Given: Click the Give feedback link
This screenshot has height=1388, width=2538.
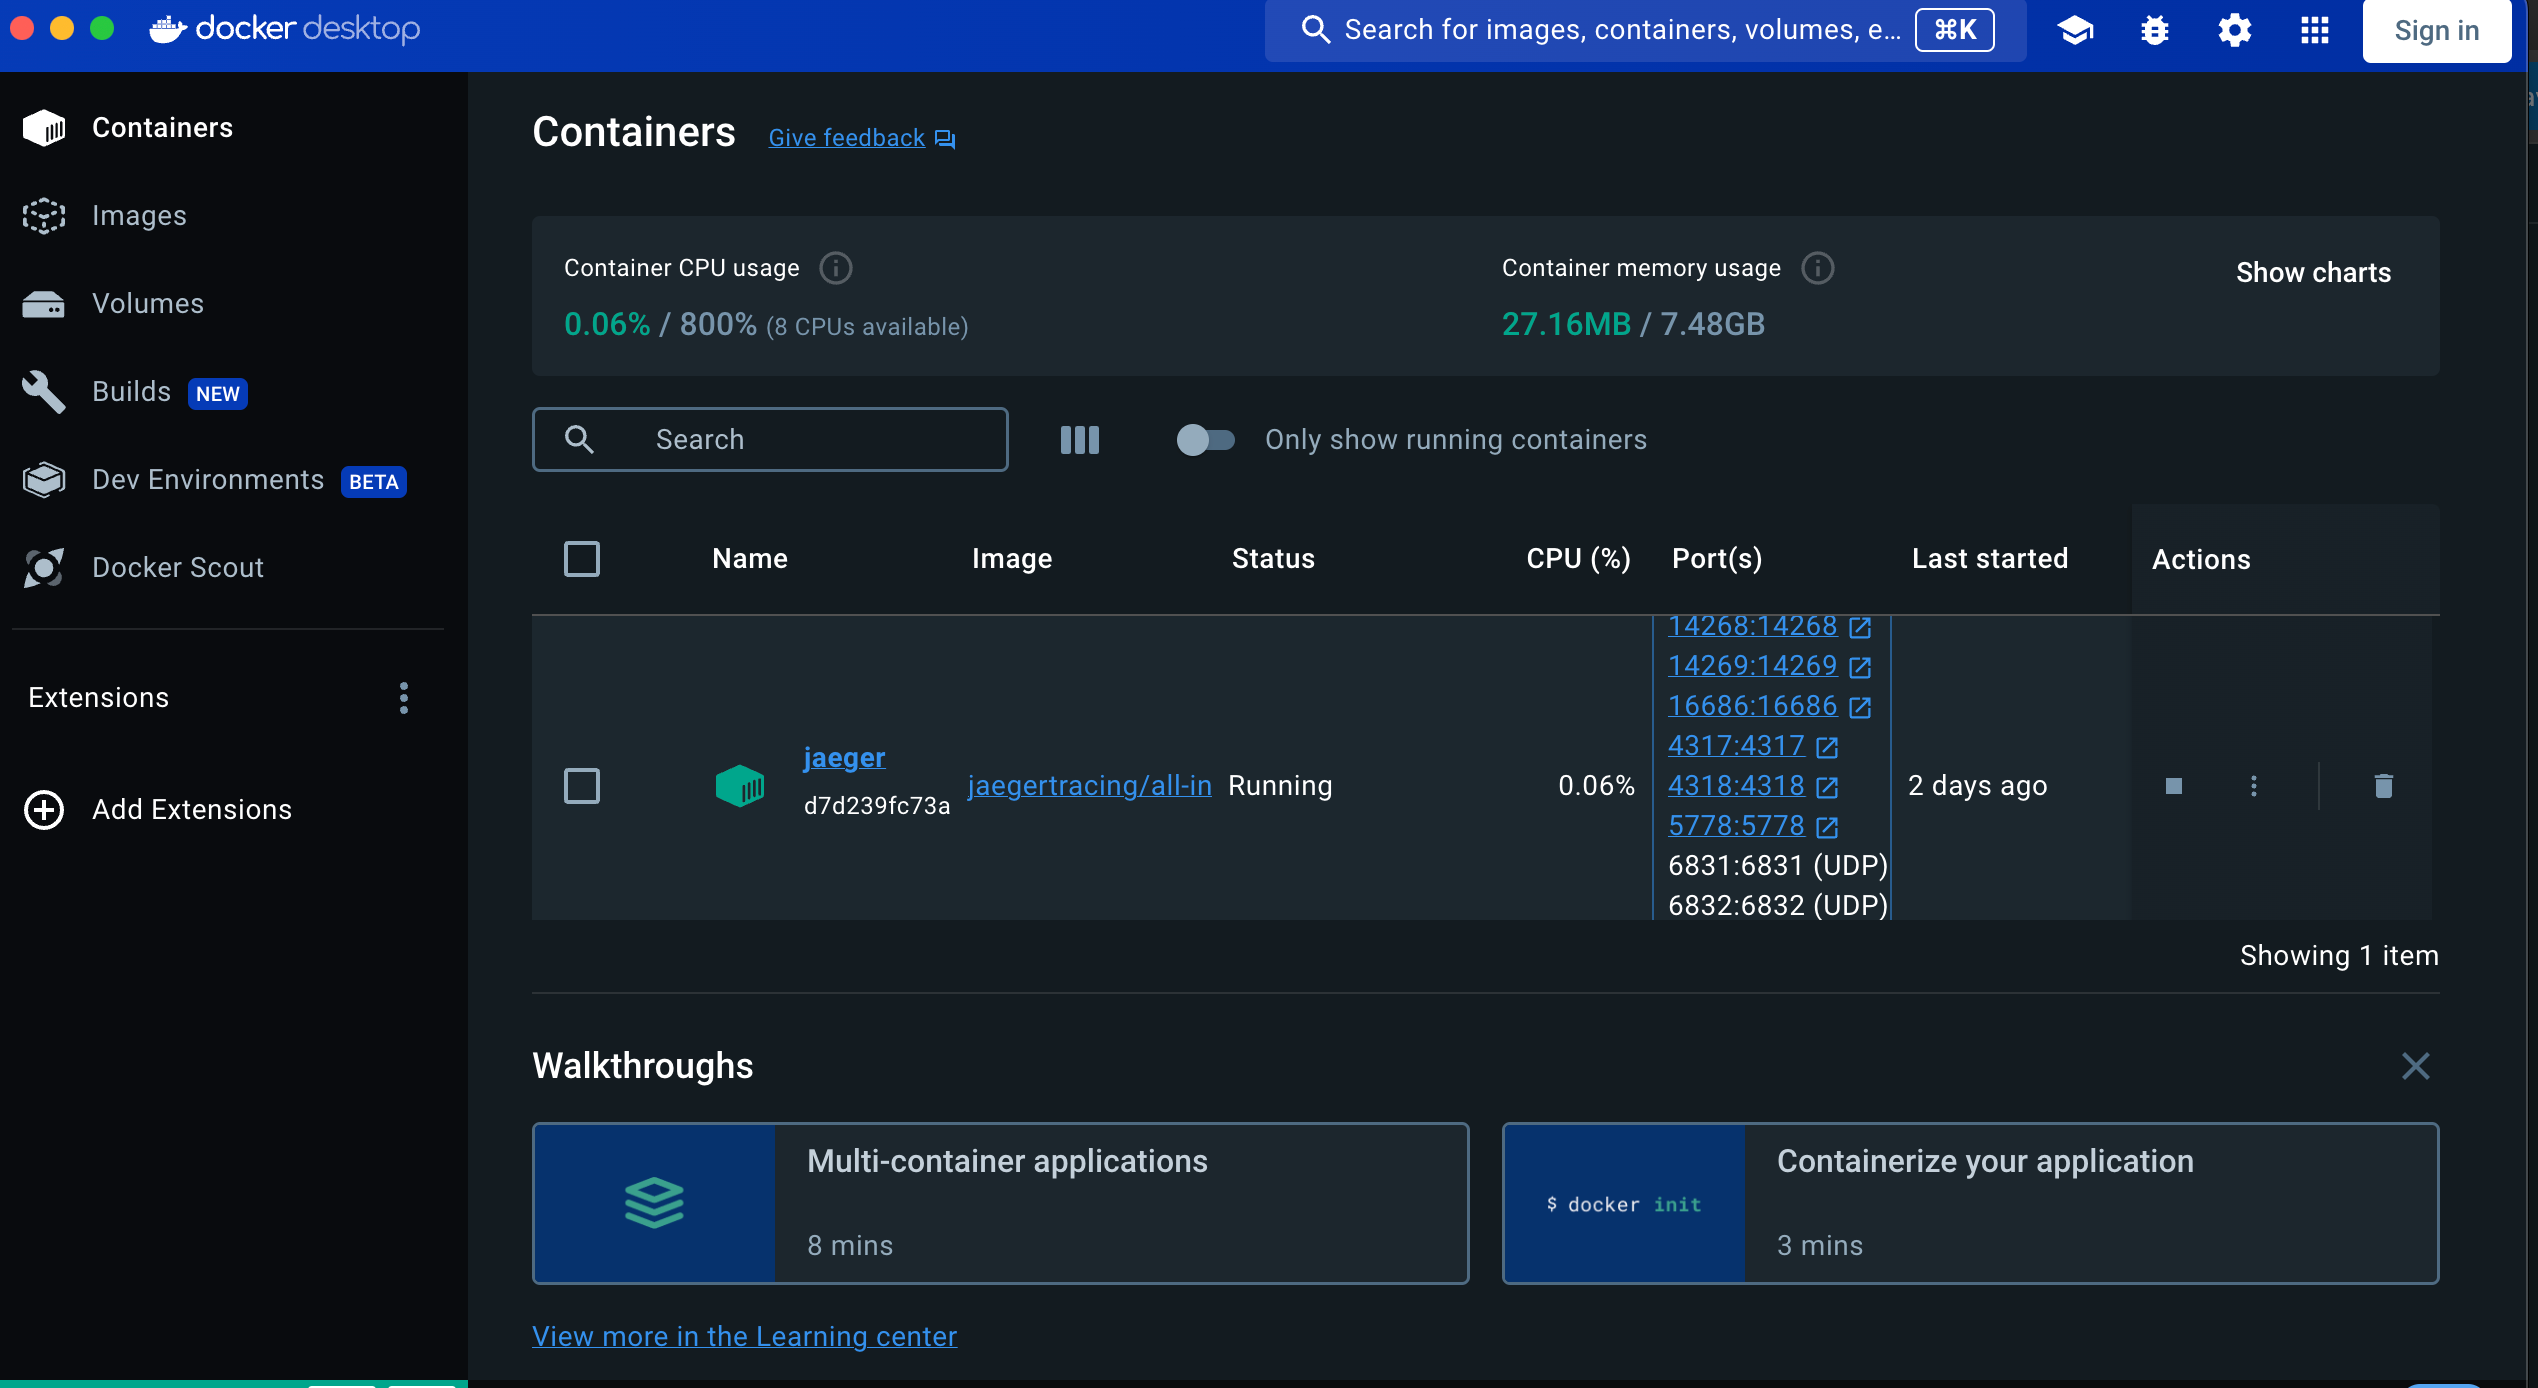Looking at the screenshot, I should pyautogui.click(x=846, y=137).
